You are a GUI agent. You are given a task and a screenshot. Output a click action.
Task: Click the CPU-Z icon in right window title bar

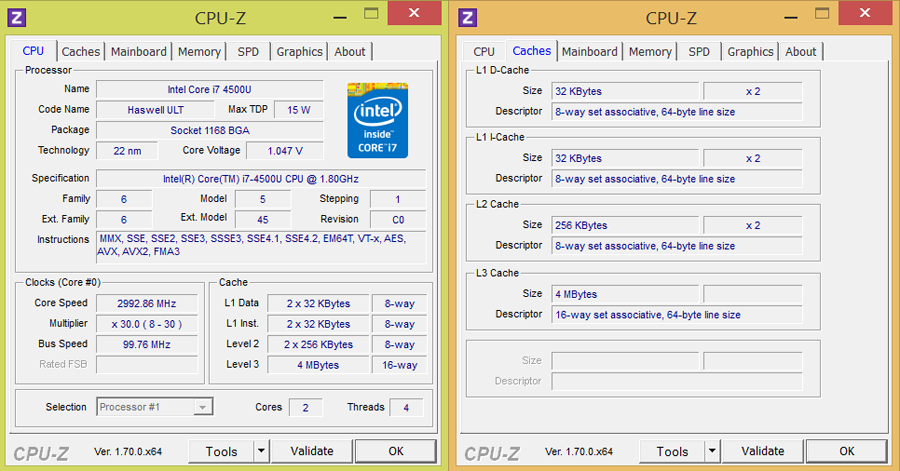[x=468, y=17]
